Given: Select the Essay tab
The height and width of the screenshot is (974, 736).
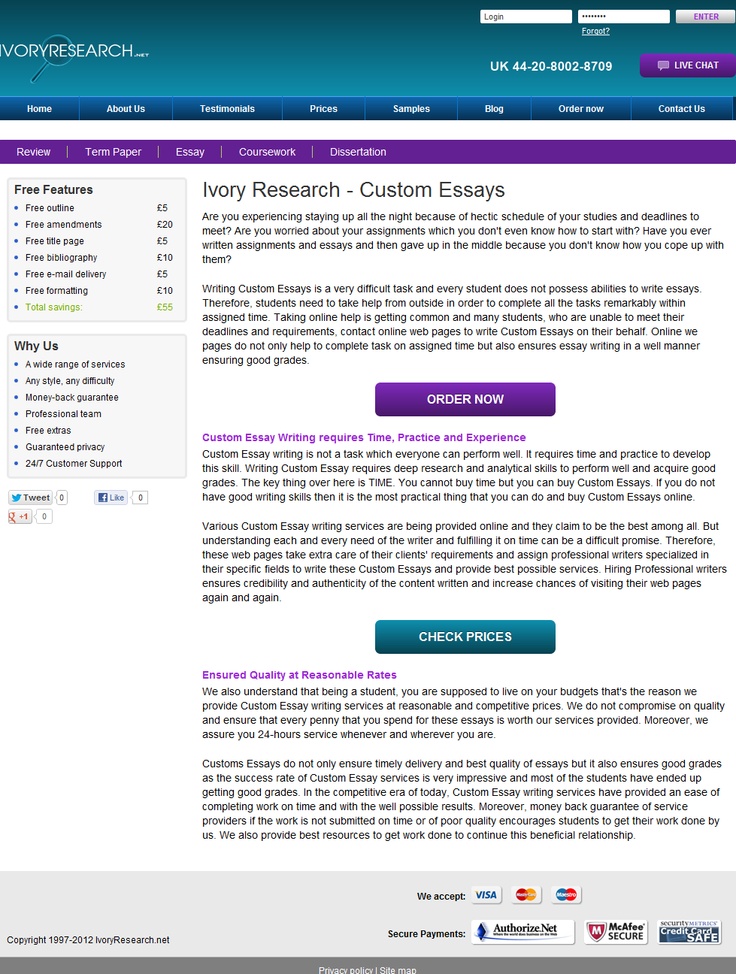Looking at the screenshot, I should [190, 152].
